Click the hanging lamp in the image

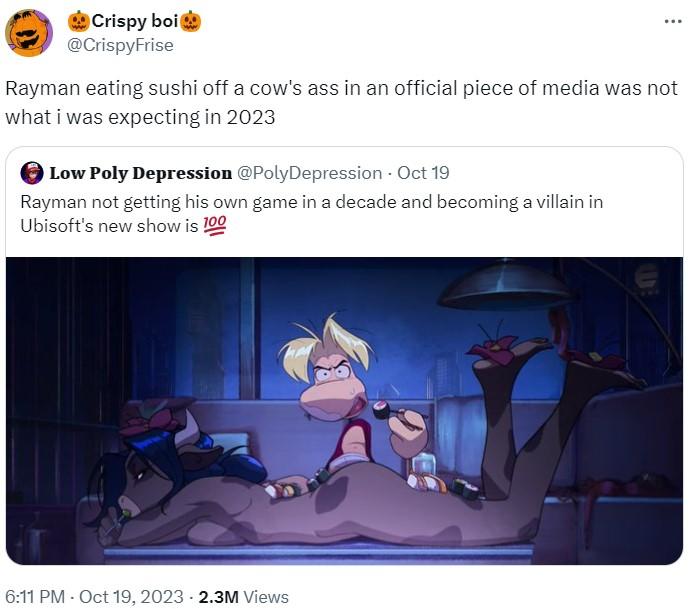click(506, 287)
